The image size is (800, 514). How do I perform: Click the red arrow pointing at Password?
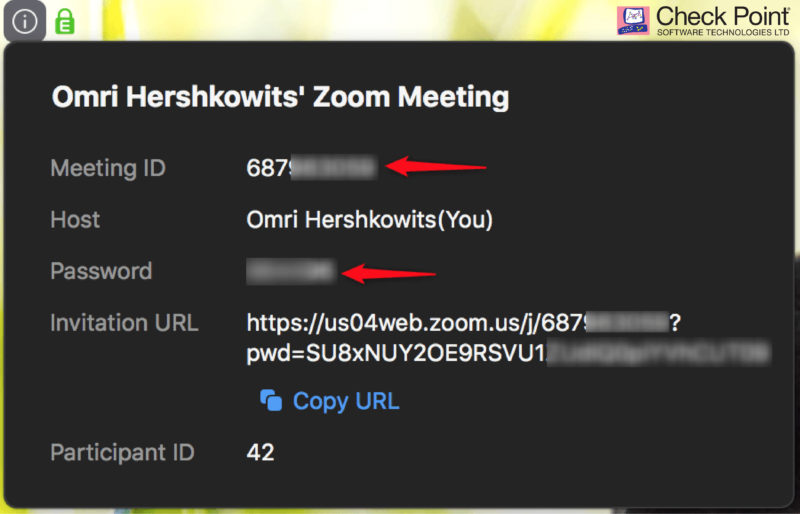pos(389,274)
